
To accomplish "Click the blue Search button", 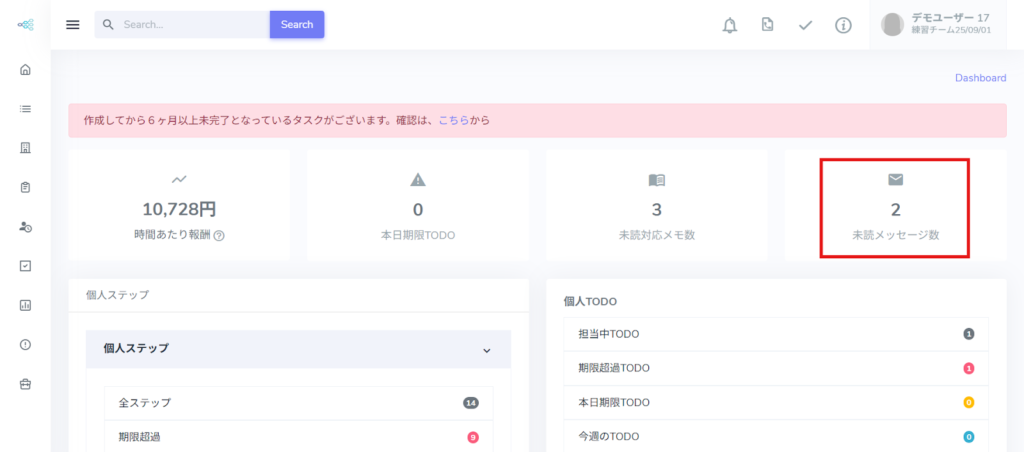I will 297,24.
